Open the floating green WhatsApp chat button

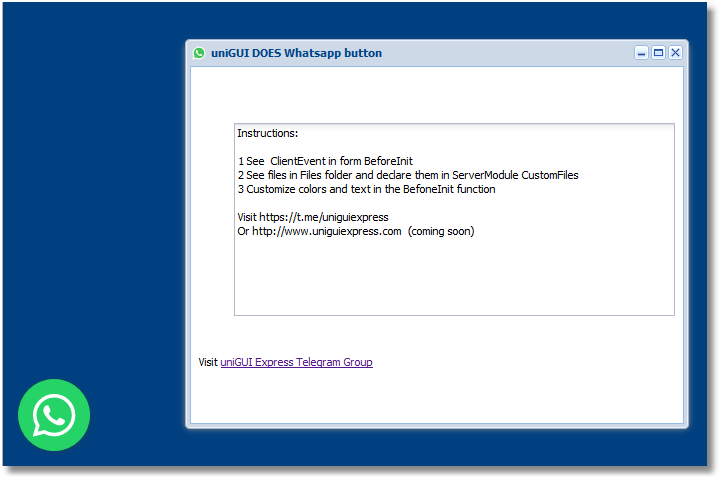(54, 415)
